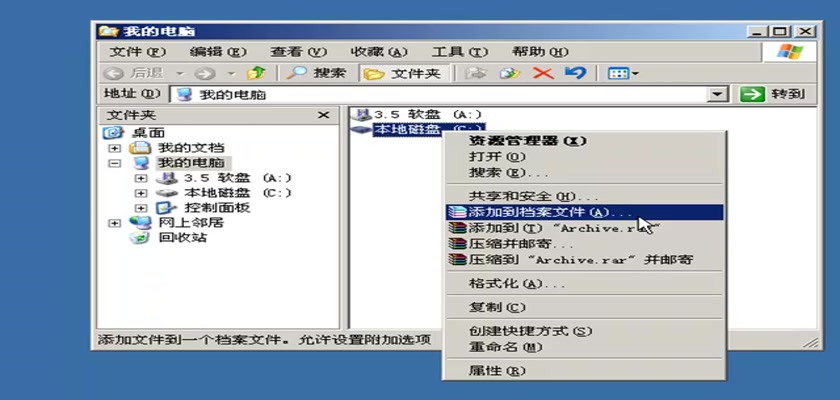
Task: Choose 搜索(E)... from context menu
Action: [x=584, y=173]
